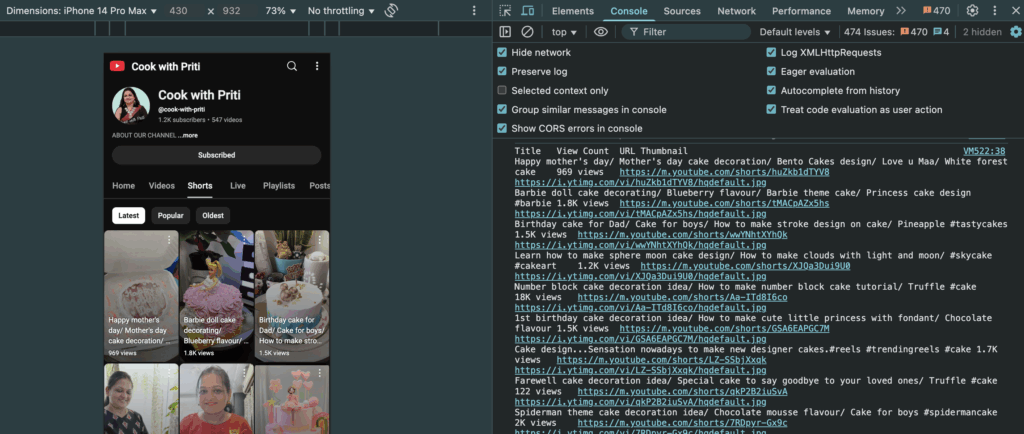The image size is (1024, 434).
Task: Open DevTools customize menu dots
Action: pos(995,10)
